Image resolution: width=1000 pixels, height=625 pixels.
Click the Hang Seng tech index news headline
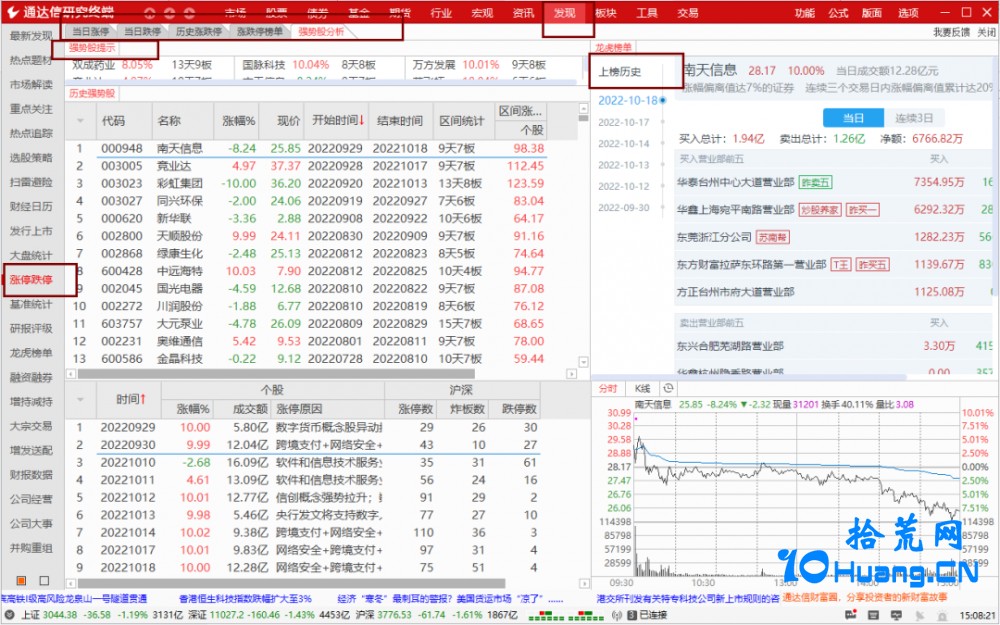(245, 598)
